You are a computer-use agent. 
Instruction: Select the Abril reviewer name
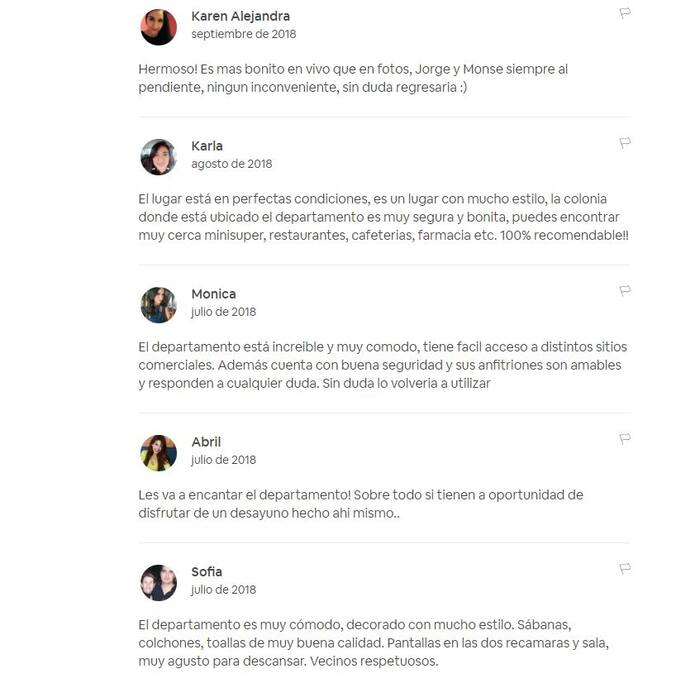[x=206, y=442]
